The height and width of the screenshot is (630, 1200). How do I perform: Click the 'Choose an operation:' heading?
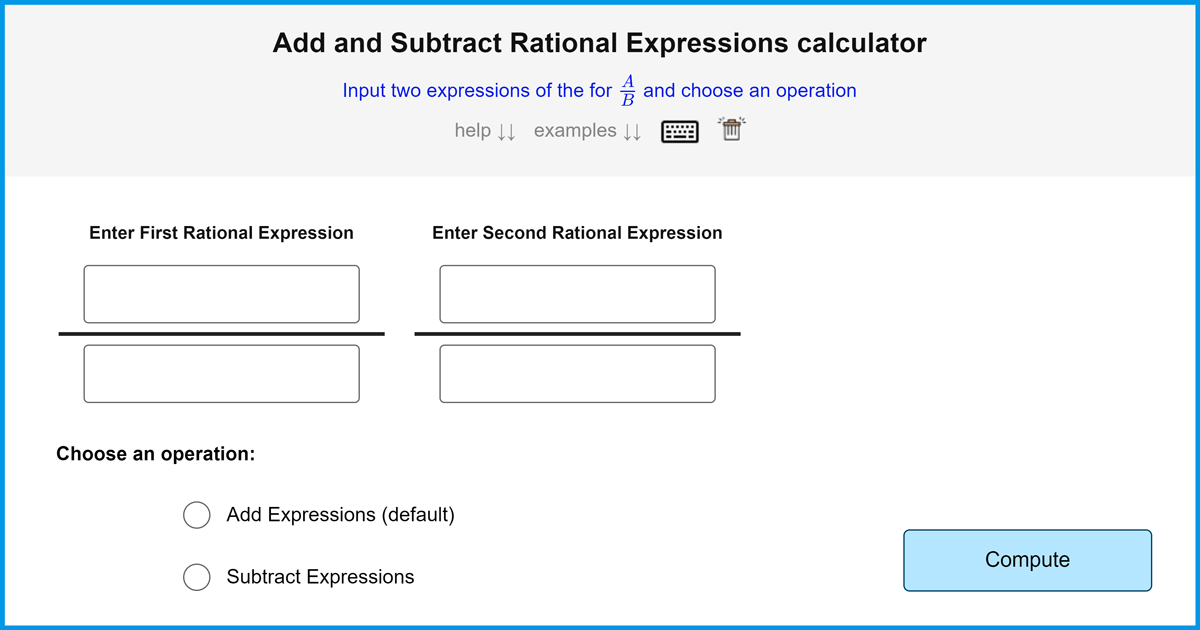coord(156,454)
